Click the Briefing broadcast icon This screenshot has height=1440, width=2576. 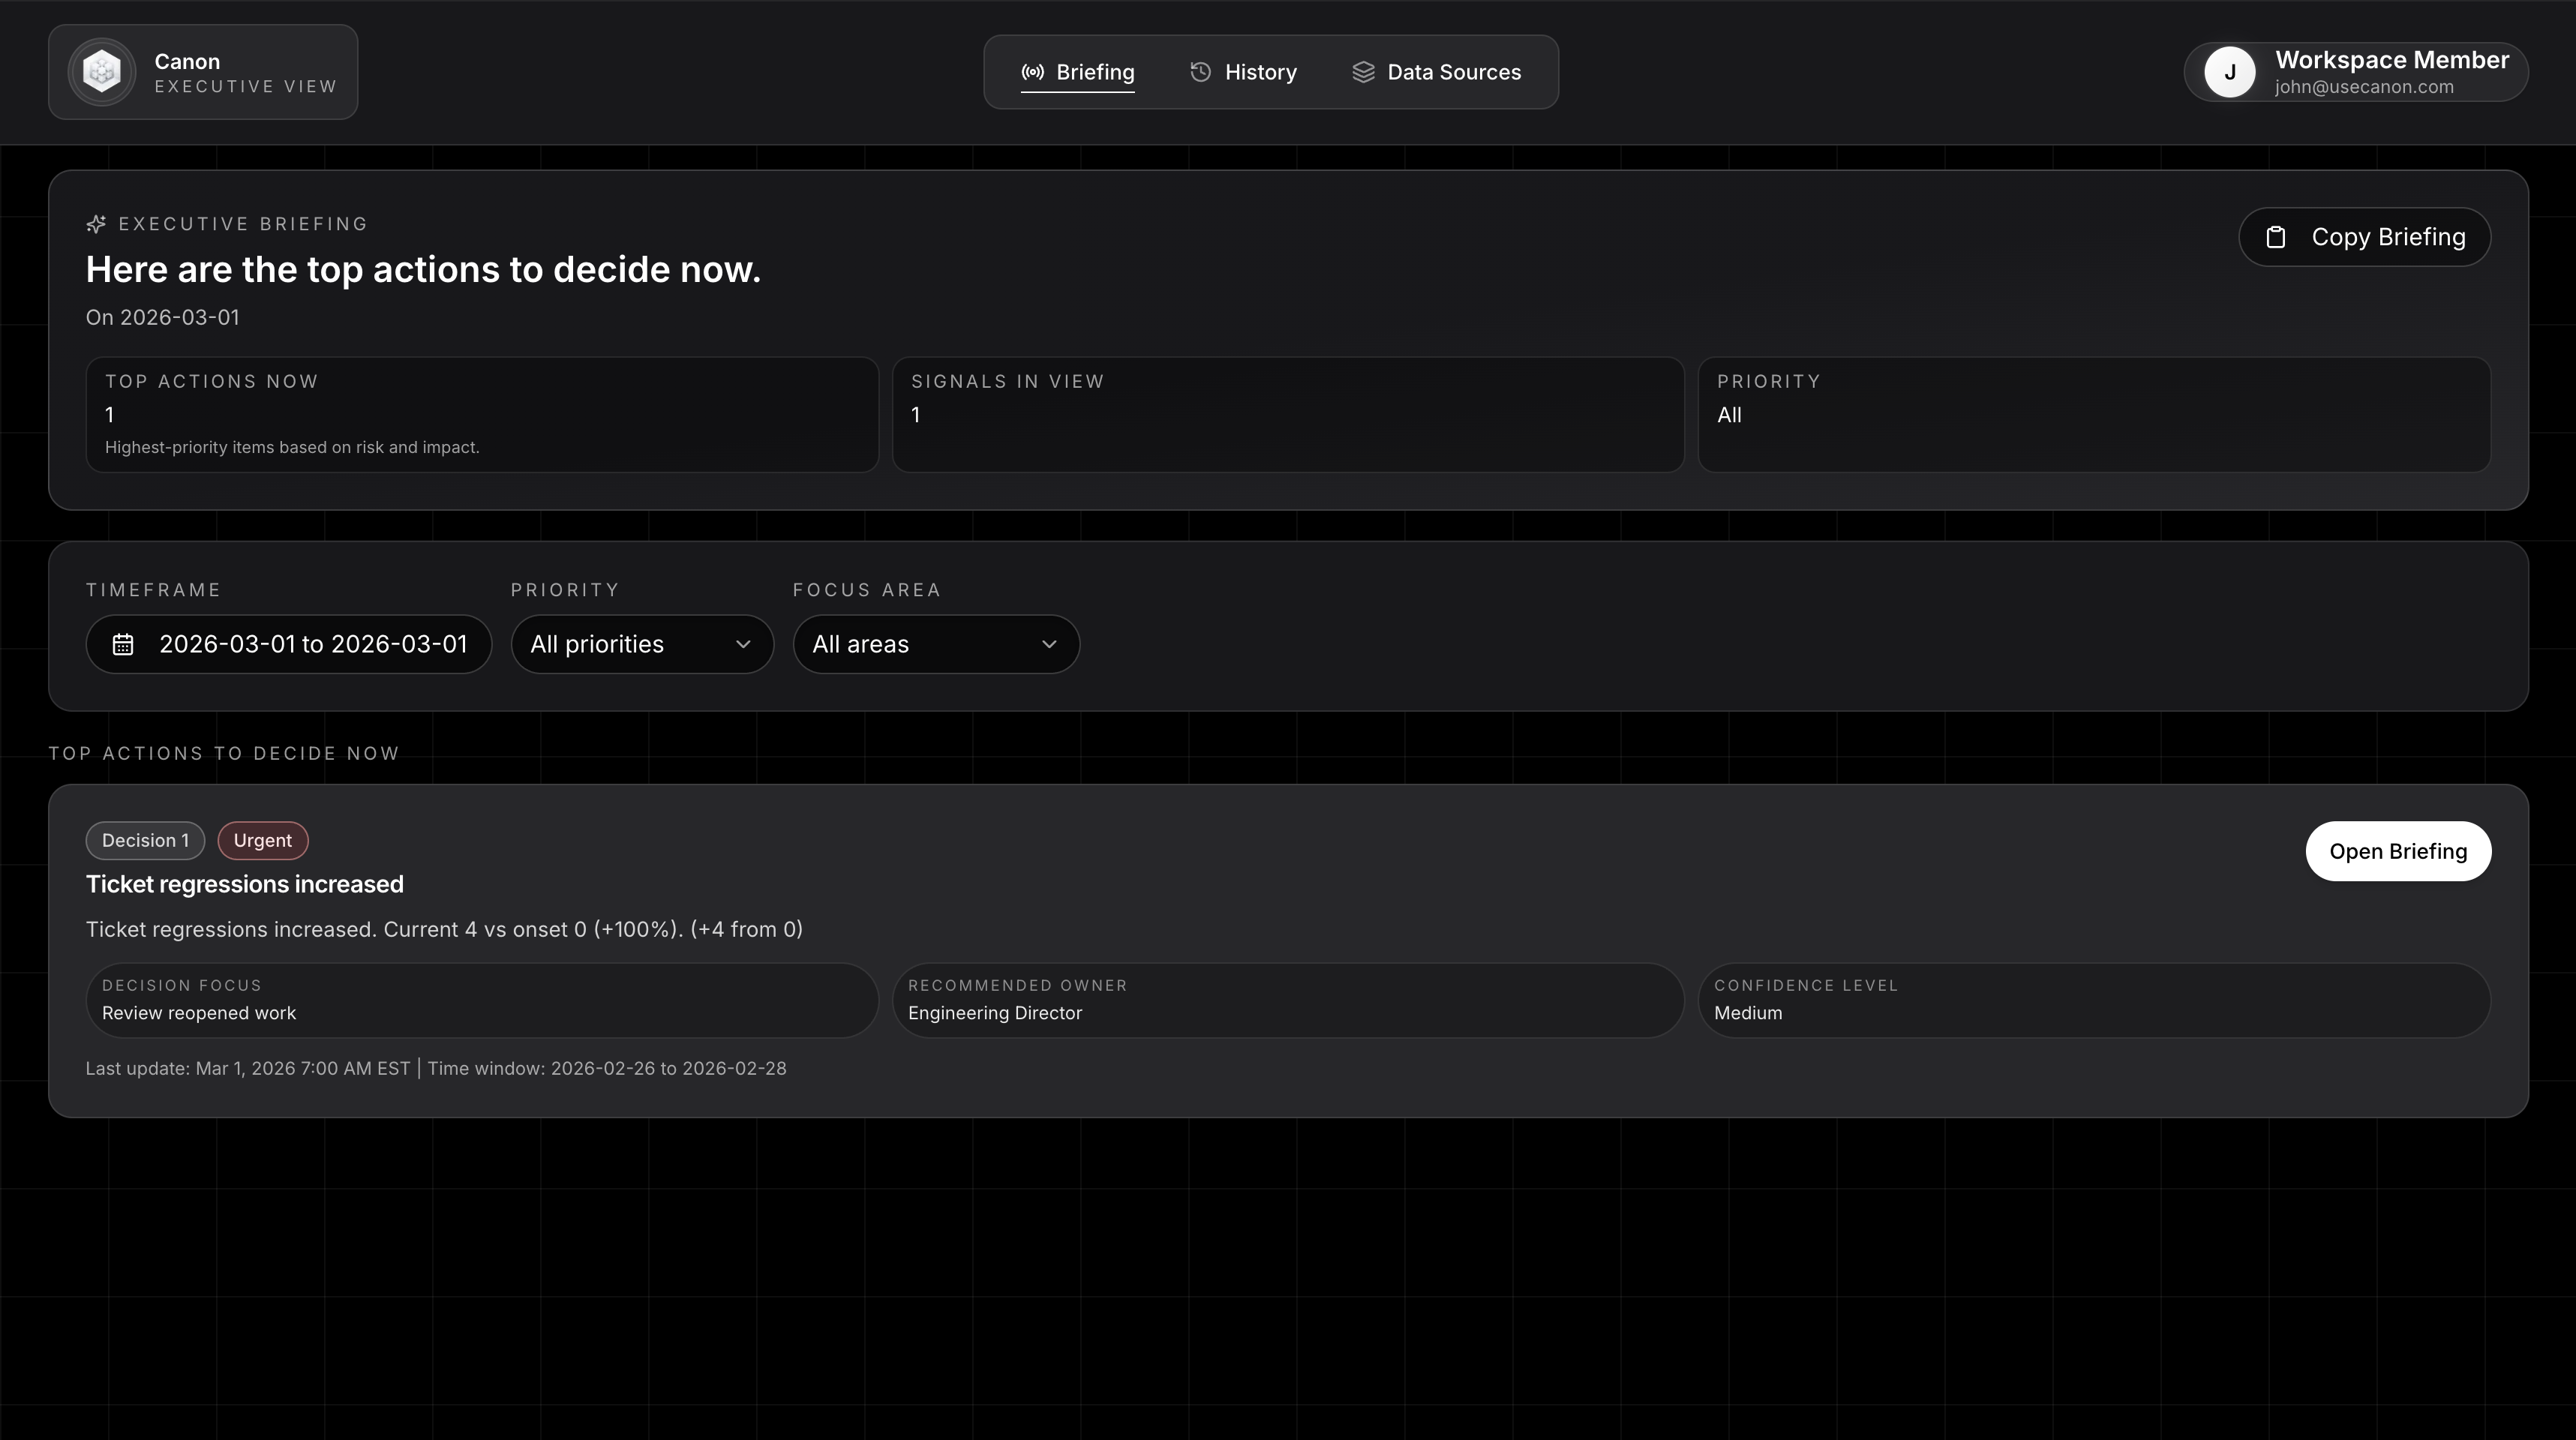pos(1032,72)
